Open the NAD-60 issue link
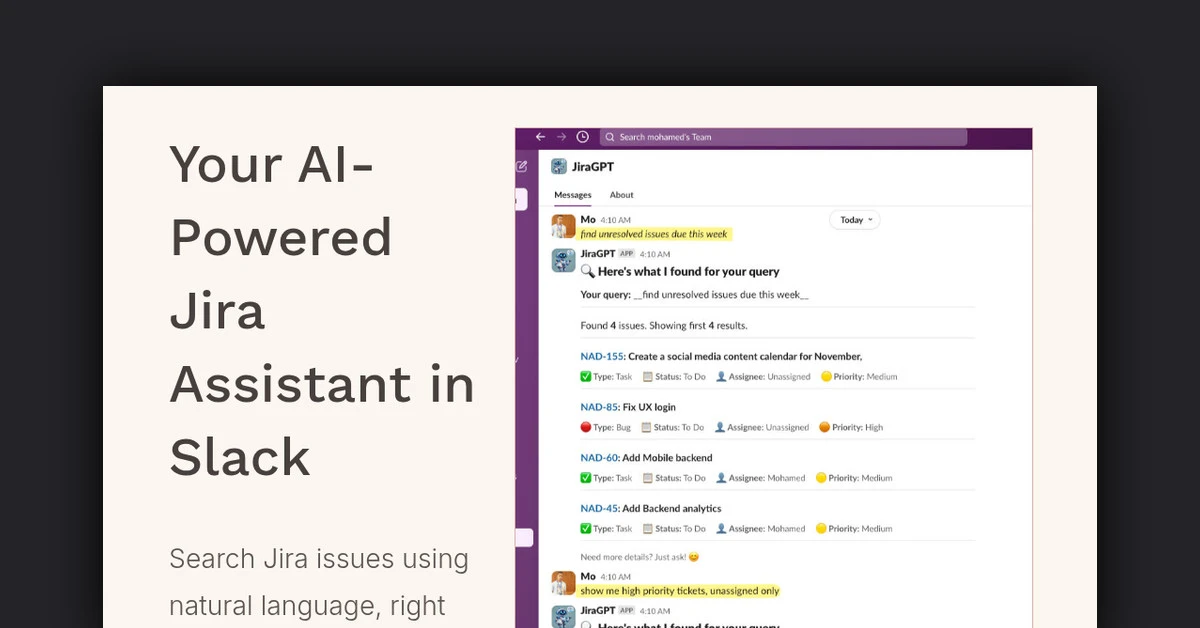This screenshot has height=628, width=1200. (599, 458)
